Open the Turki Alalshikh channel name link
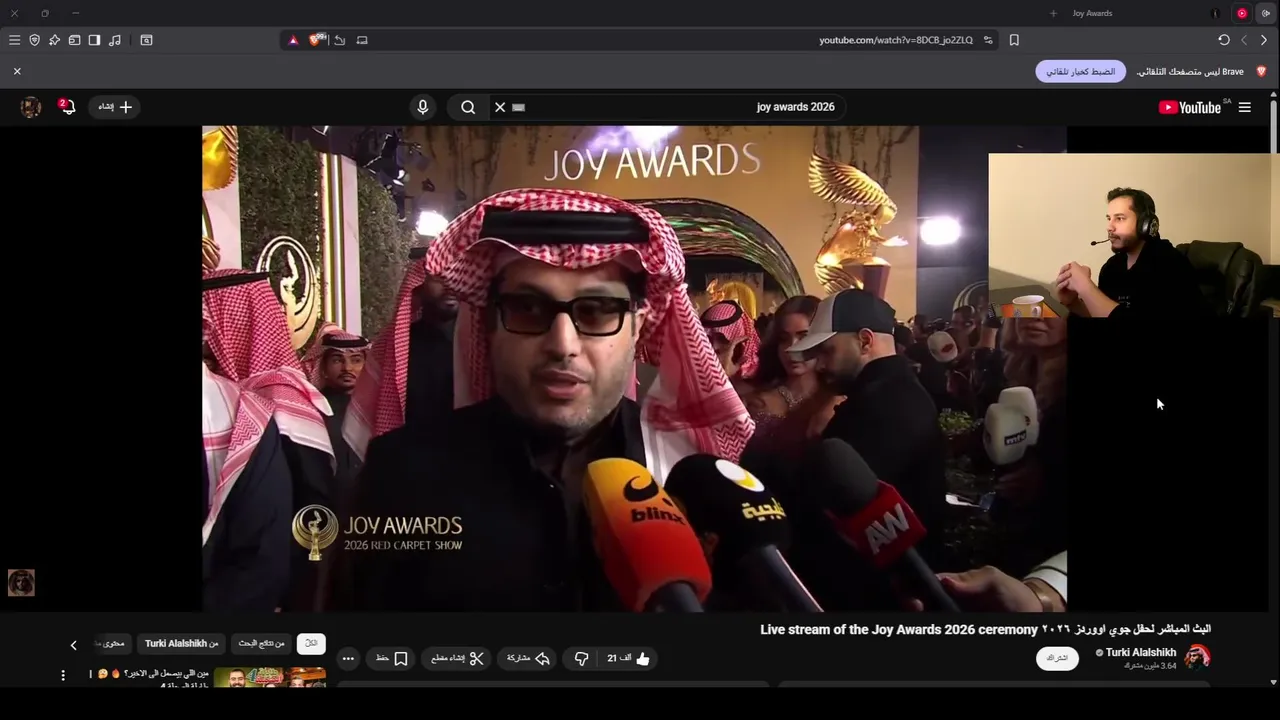 pyautogui.click(x=1141, y=652)
